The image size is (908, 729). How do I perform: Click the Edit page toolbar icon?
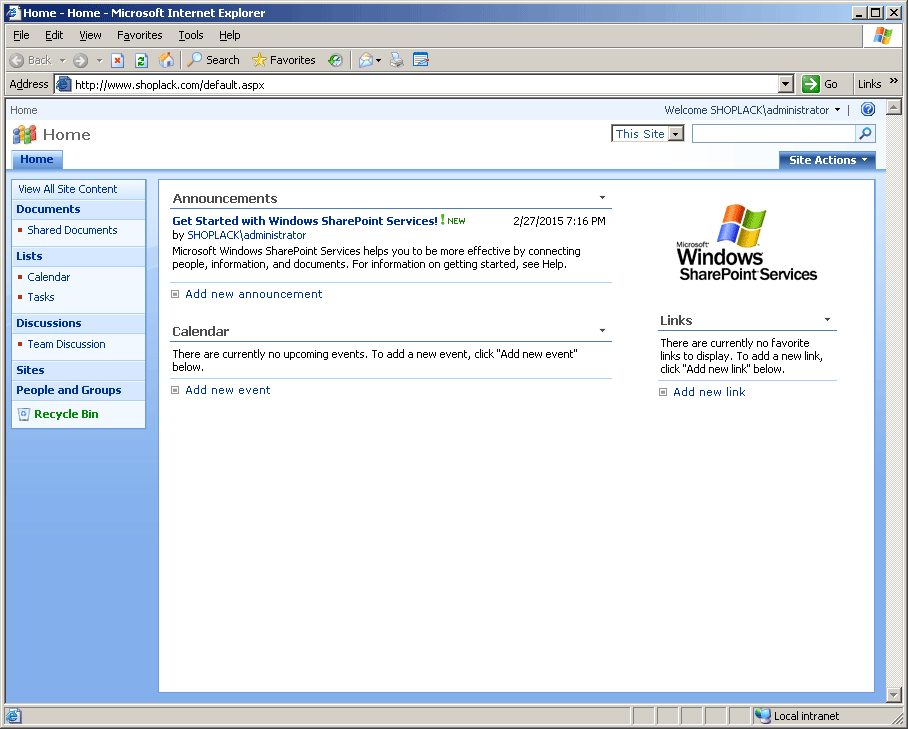421,60
